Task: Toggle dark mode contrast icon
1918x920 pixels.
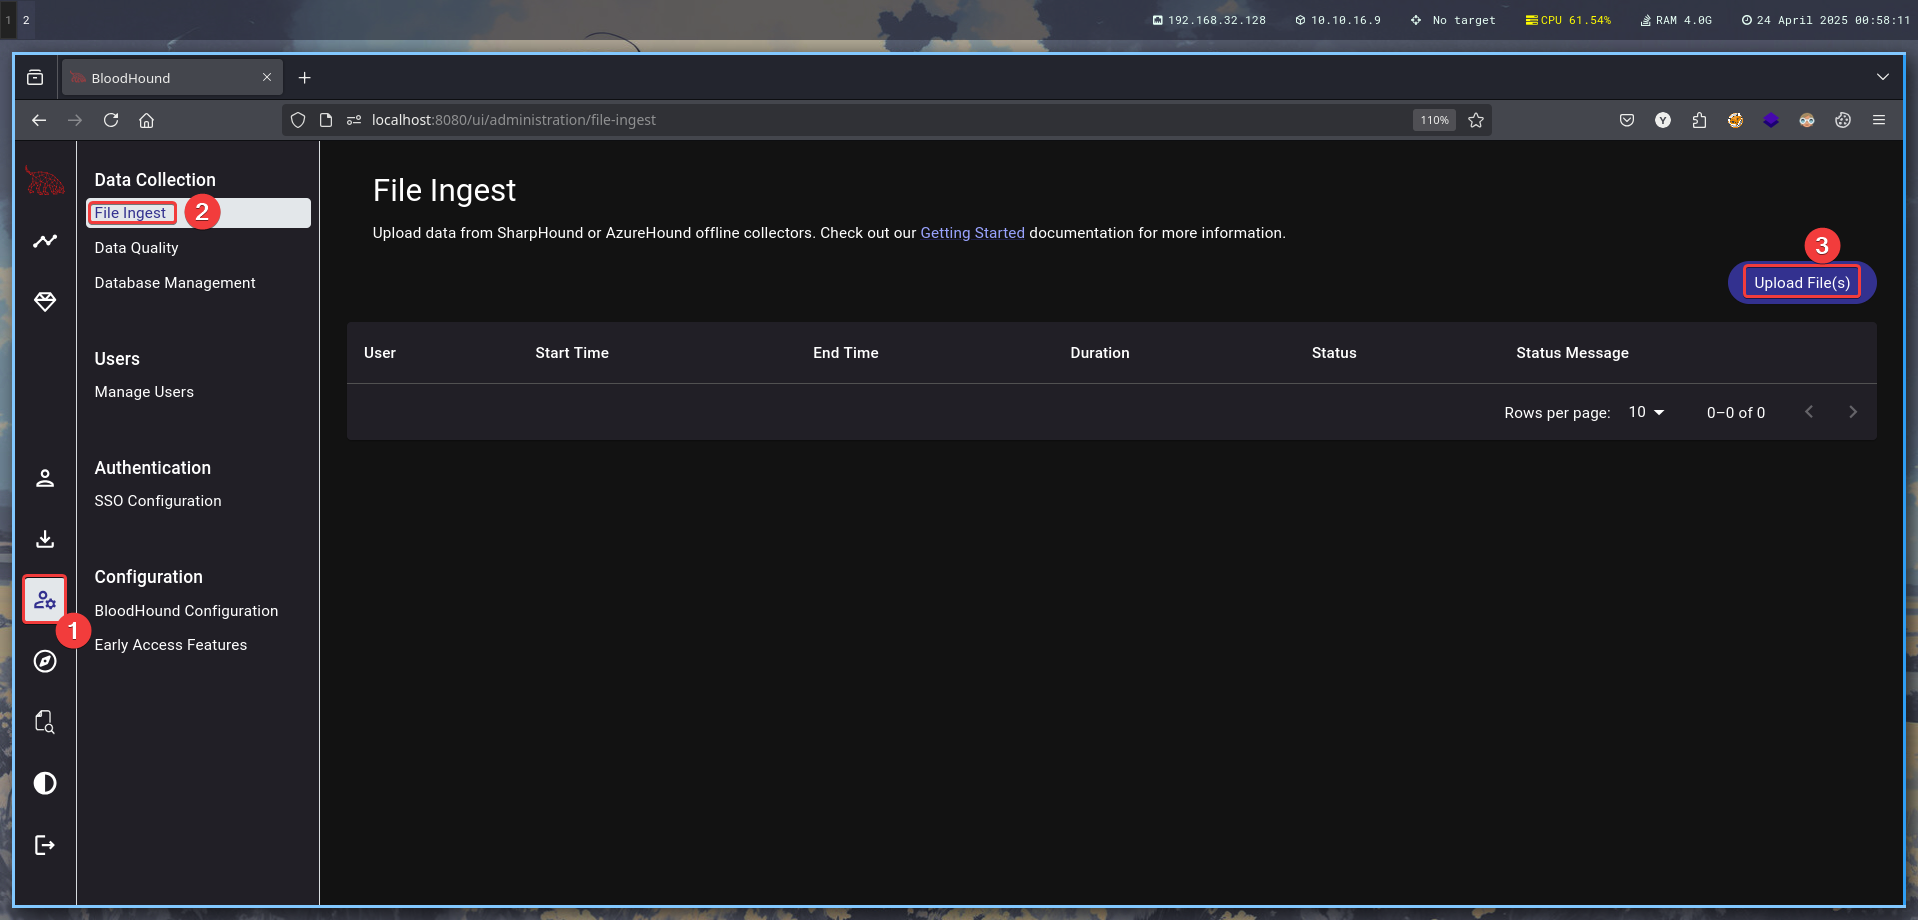Action: click(45, 783)
